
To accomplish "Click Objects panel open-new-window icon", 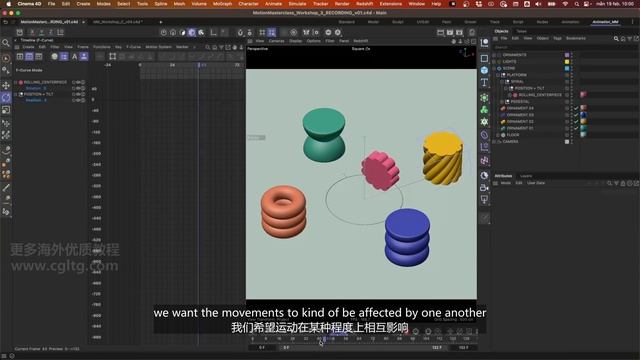I will 636,38.
